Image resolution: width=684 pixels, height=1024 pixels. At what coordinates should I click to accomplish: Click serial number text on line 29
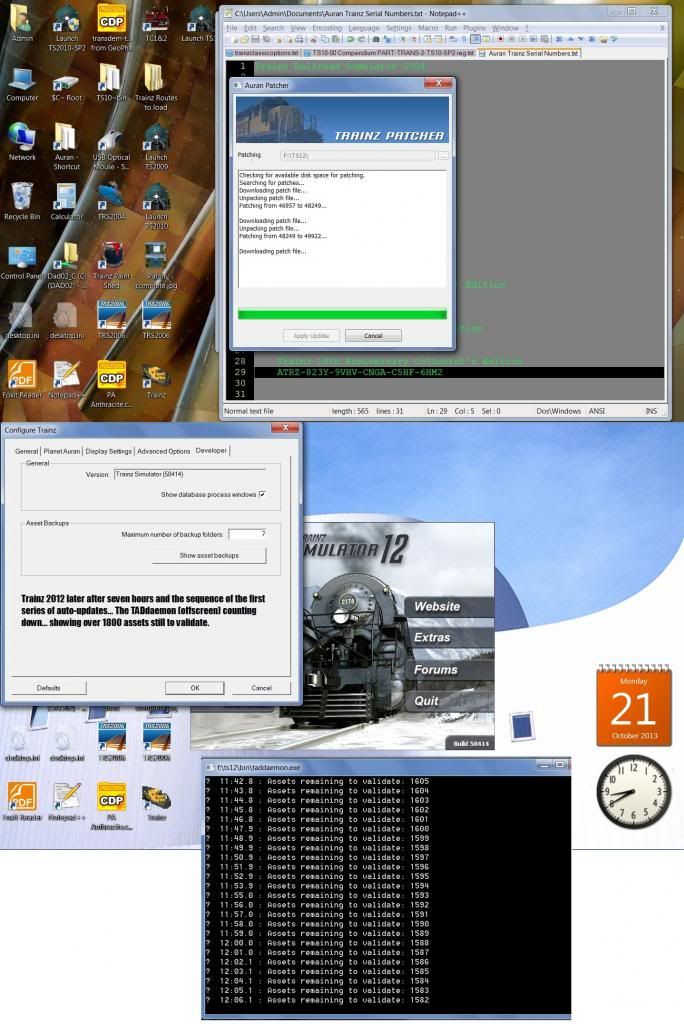(359, 372)
